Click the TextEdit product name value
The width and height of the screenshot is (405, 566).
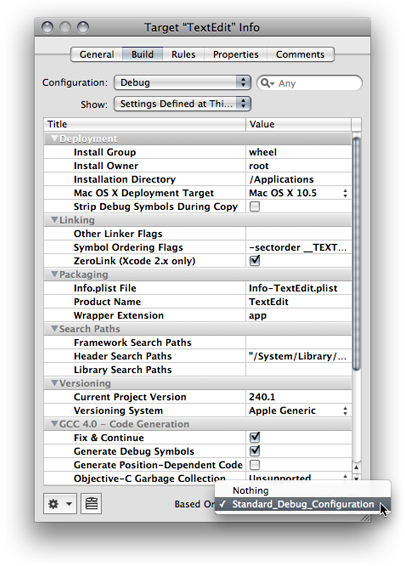299,302
